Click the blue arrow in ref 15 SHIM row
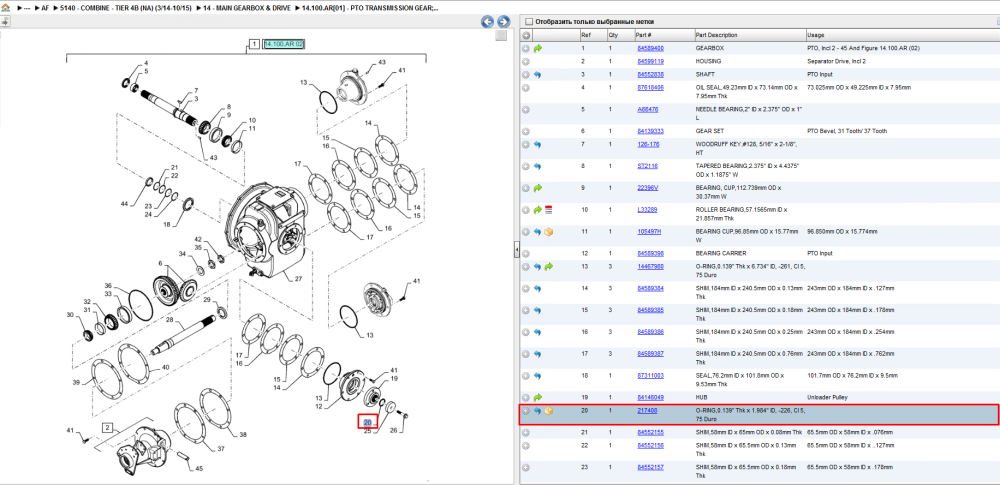This screenshot has height=485, width=1000. pos(538,310)
